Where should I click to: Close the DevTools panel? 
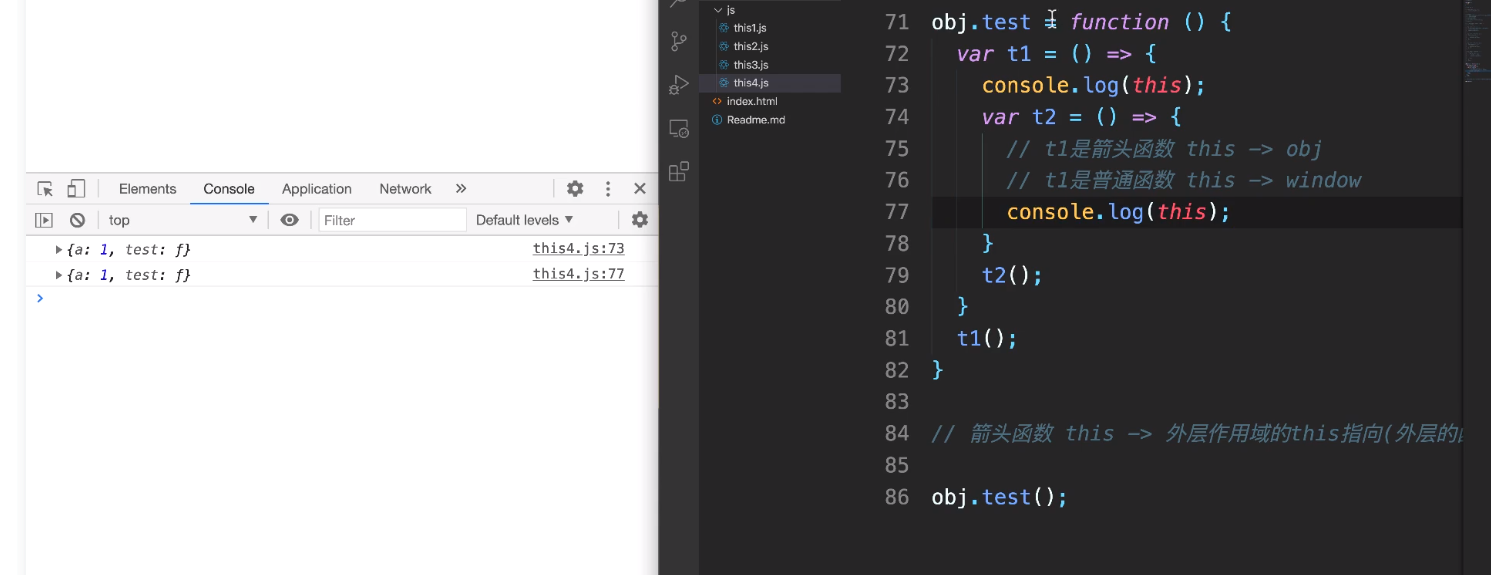tap(640, 189)
